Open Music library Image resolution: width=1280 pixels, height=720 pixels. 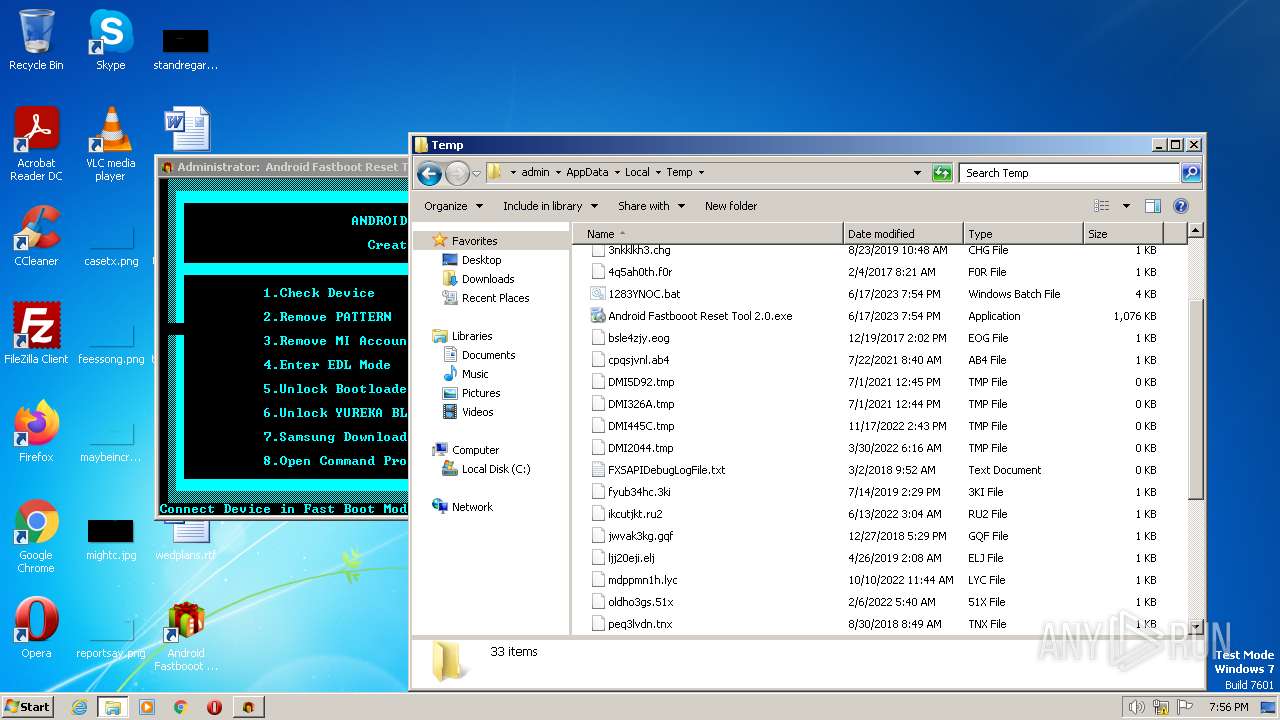pos(474,374)
